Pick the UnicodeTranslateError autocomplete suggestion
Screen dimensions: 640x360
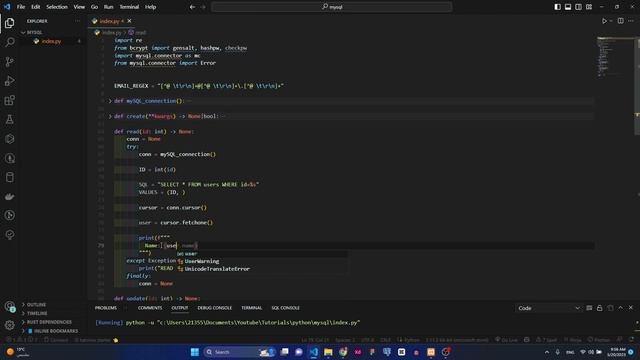tap(217, 269)
